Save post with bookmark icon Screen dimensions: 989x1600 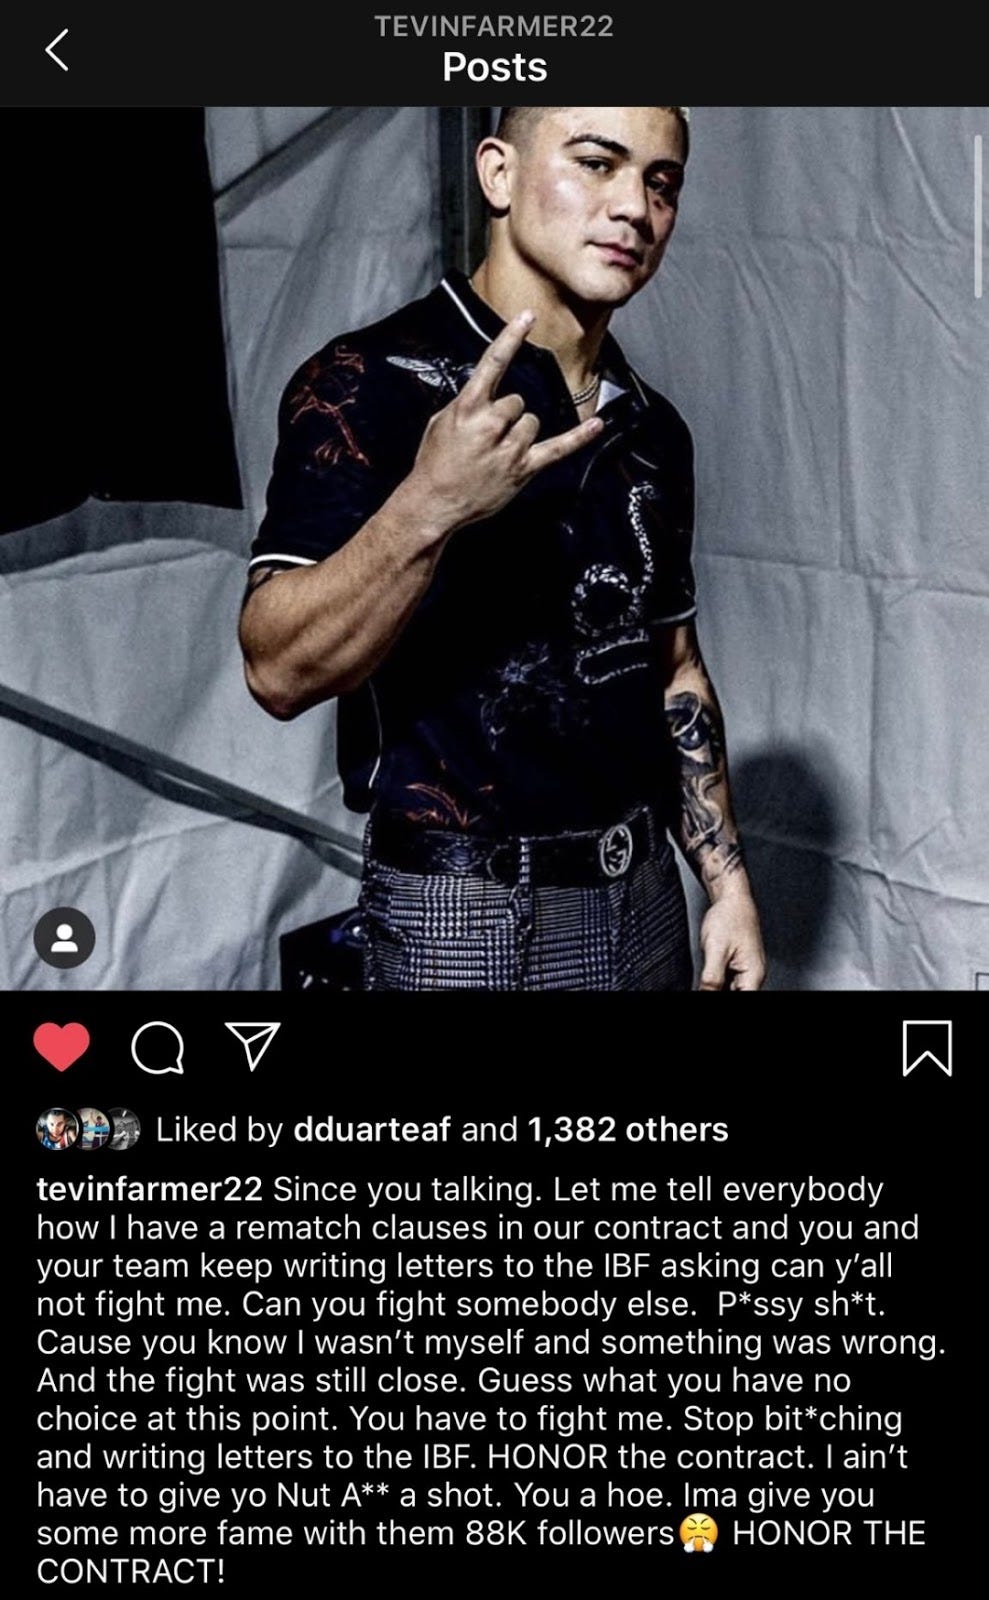point(927,1048)
